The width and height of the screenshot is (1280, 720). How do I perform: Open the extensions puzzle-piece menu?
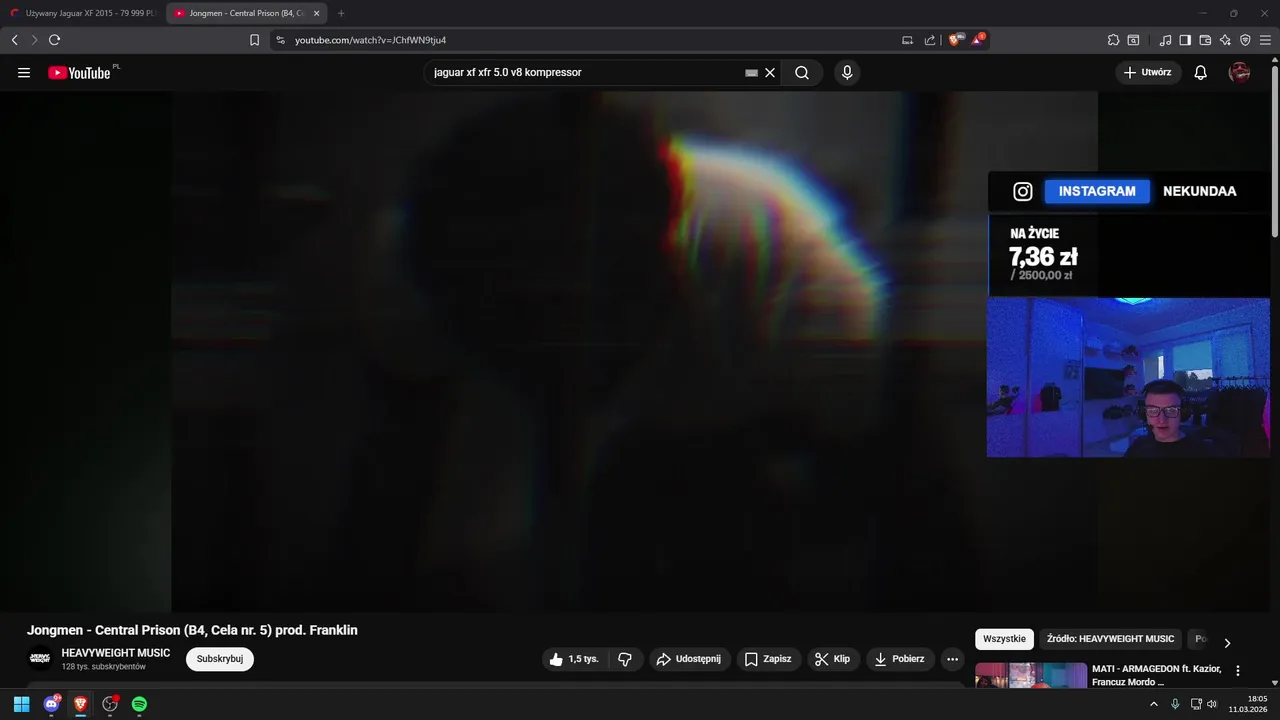coord(1113,40)
